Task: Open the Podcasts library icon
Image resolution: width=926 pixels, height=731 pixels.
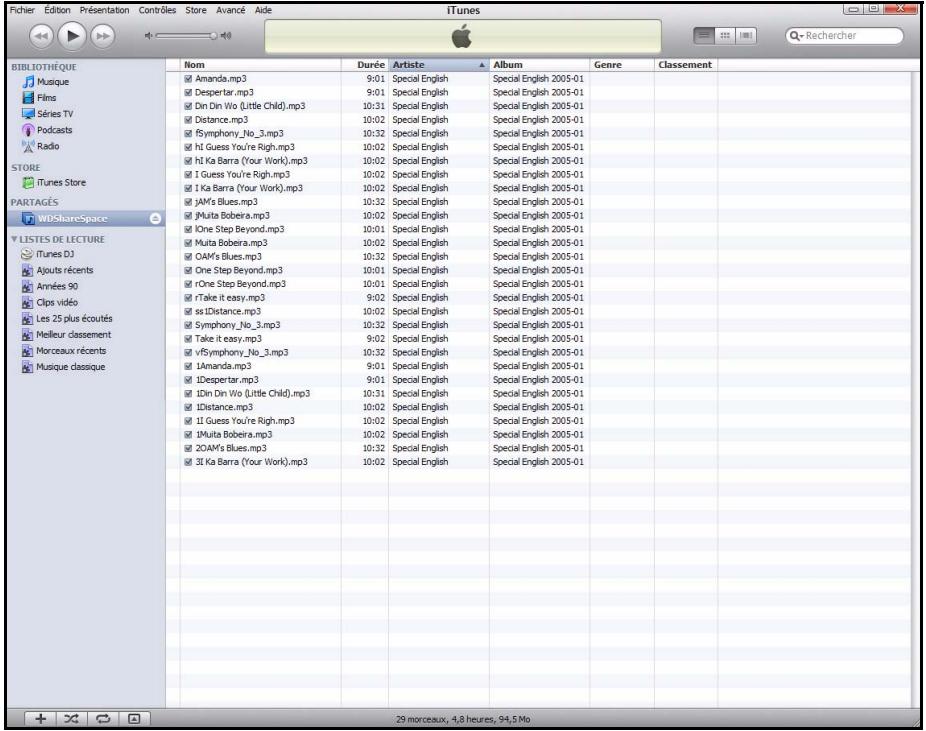Action: tap(28, 129)
